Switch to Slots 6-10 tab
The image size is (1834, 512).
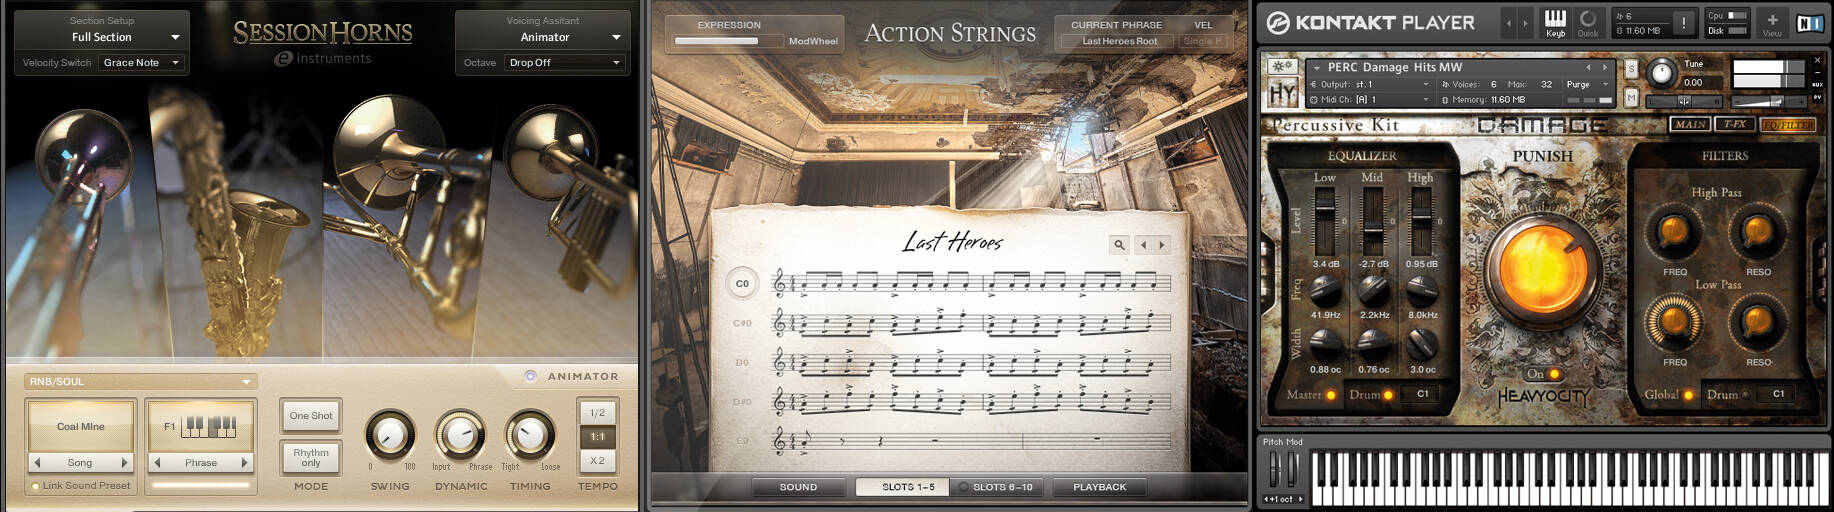[995, 487]
